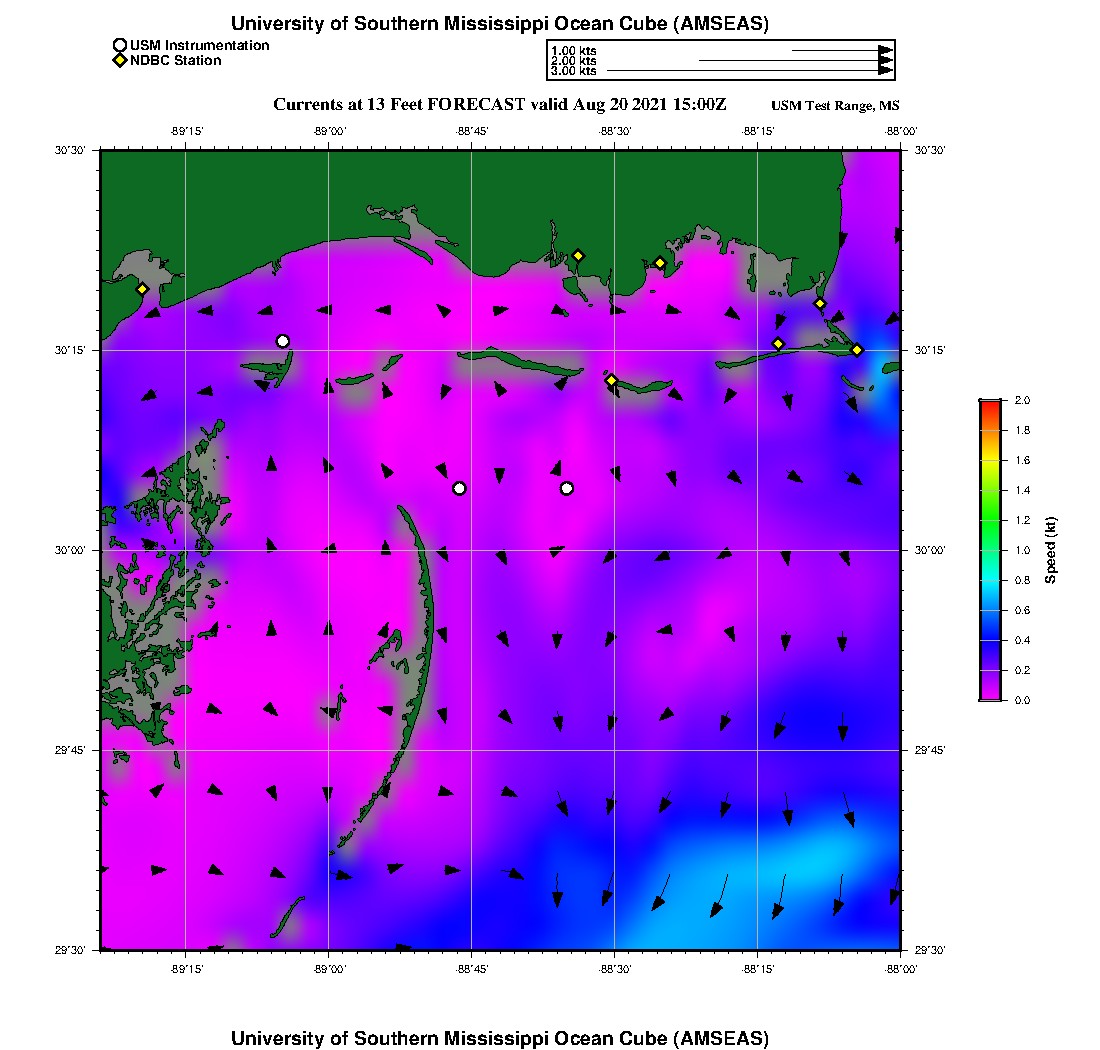This screenshot has width=1100, height=1050.
Task: Click the 3.00 kts scale label
Action: pyautogui.click(x=574, y=71)
